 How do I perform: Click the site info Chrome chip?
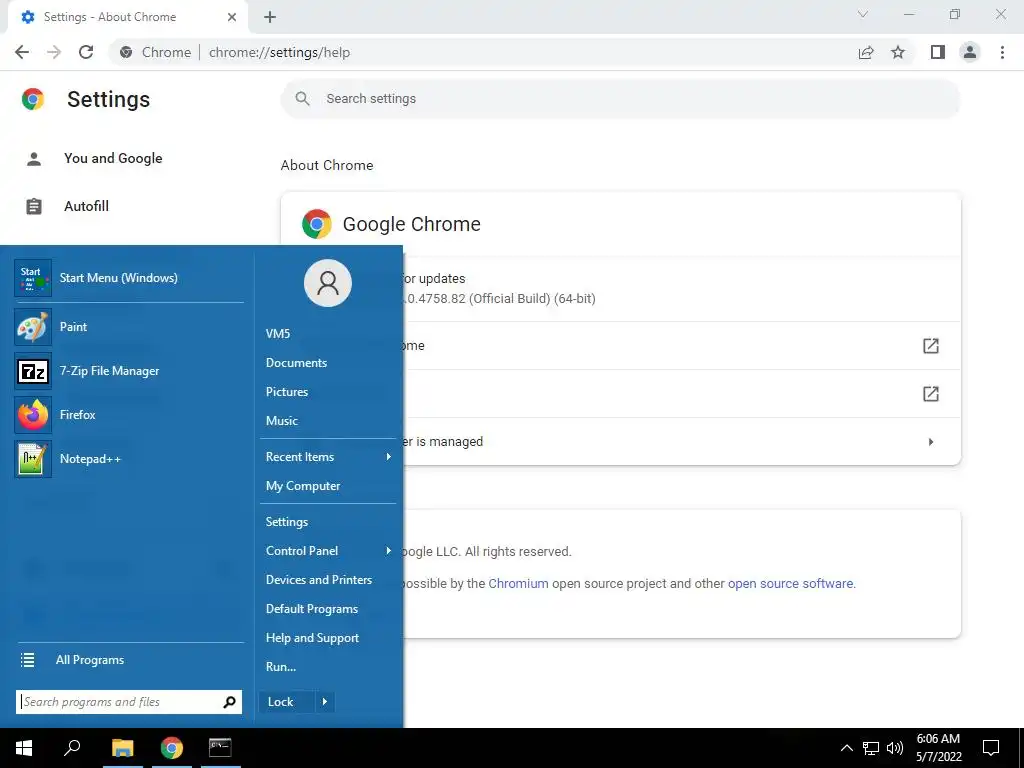(x=157, y=52)
